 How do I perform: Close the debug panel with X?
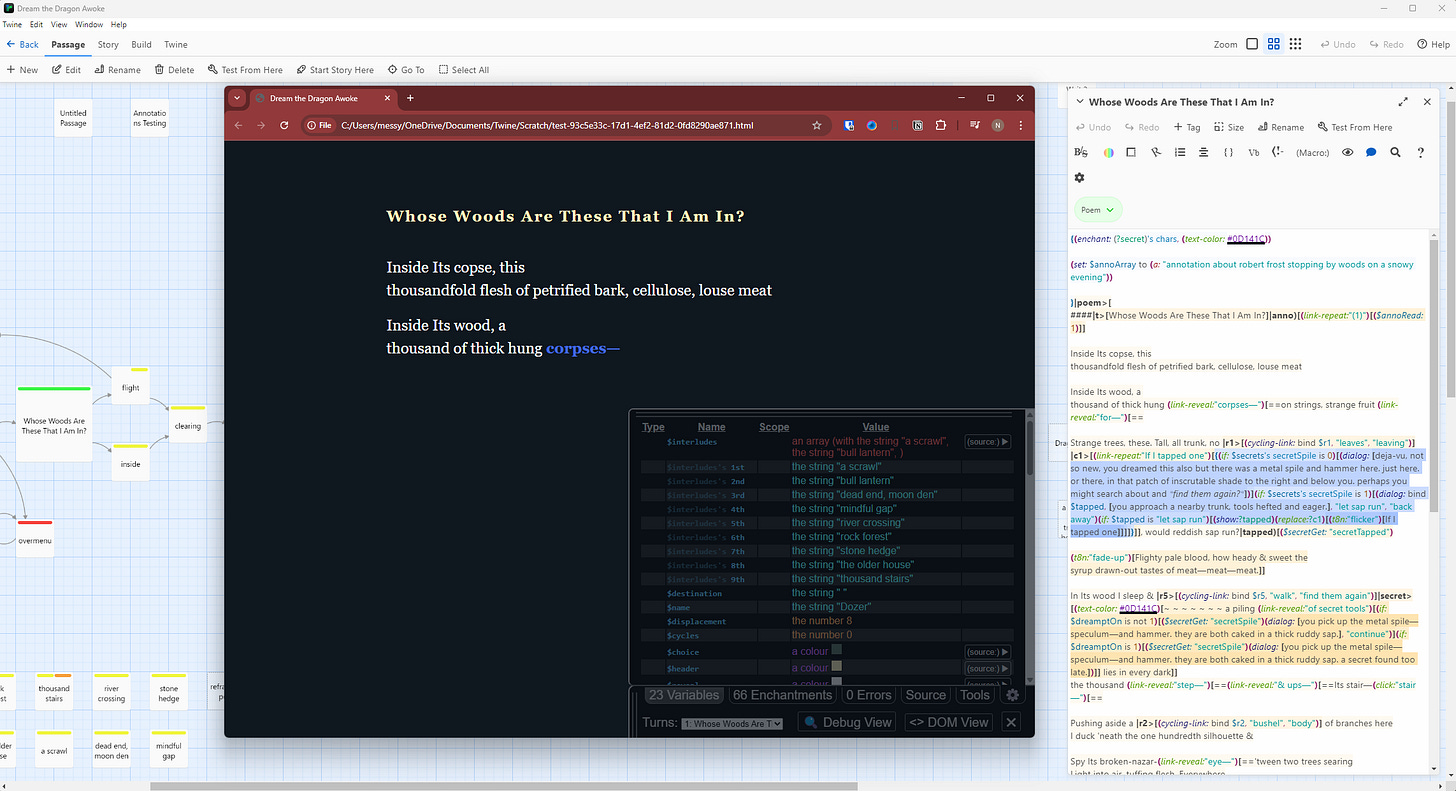[1011, 722]
